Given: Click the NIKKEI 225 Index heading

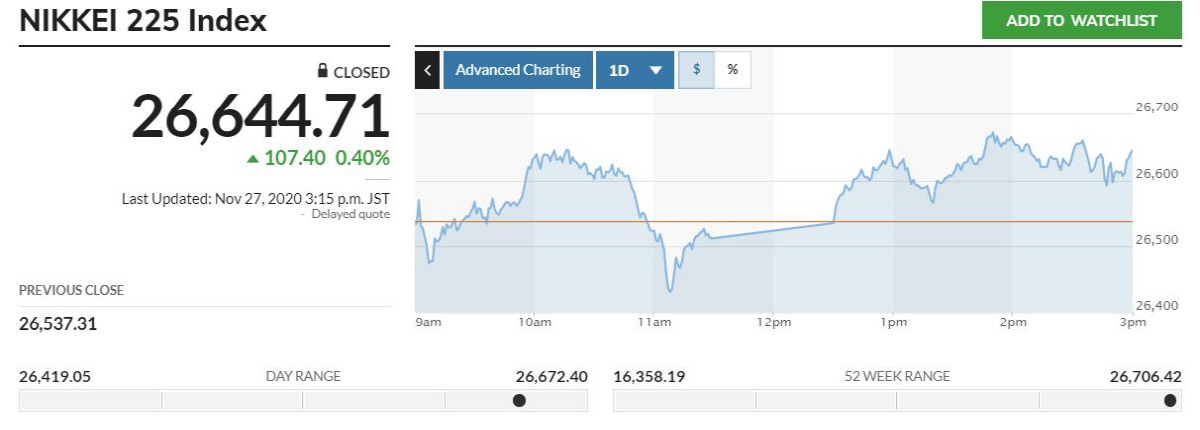Looking at the screenshot, I should [x=143, y=20].
